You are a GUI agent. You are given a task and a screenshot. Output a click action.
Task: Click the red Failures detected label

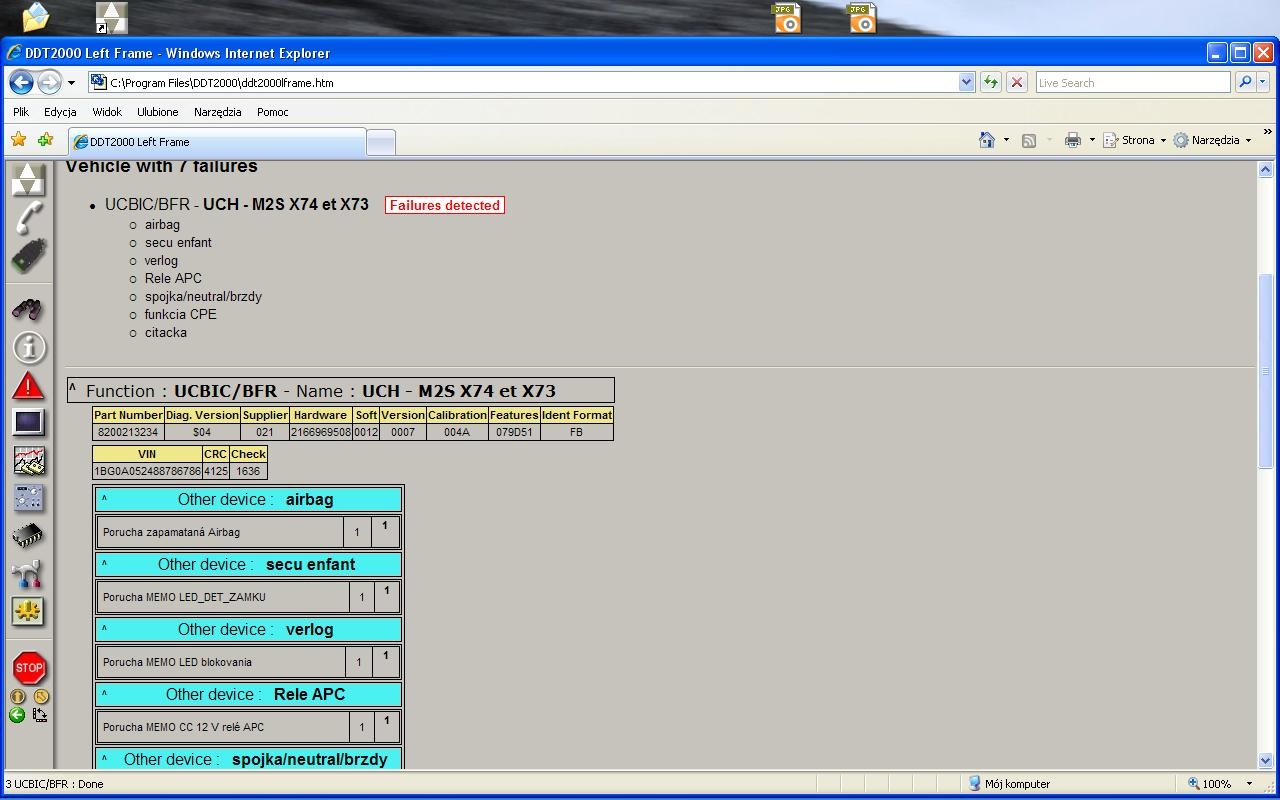click(445, 205)
